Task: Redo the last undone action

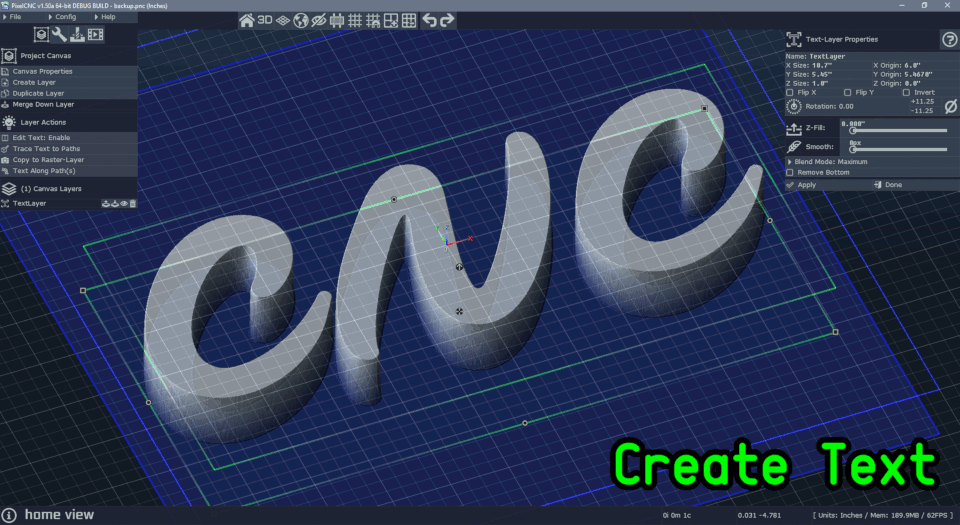Action: [448, 20]
